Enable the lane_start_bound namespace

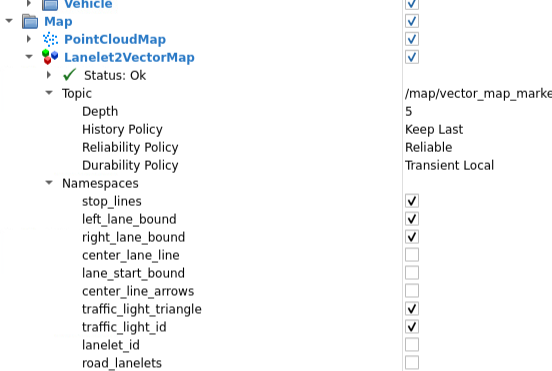click(412, 273)
